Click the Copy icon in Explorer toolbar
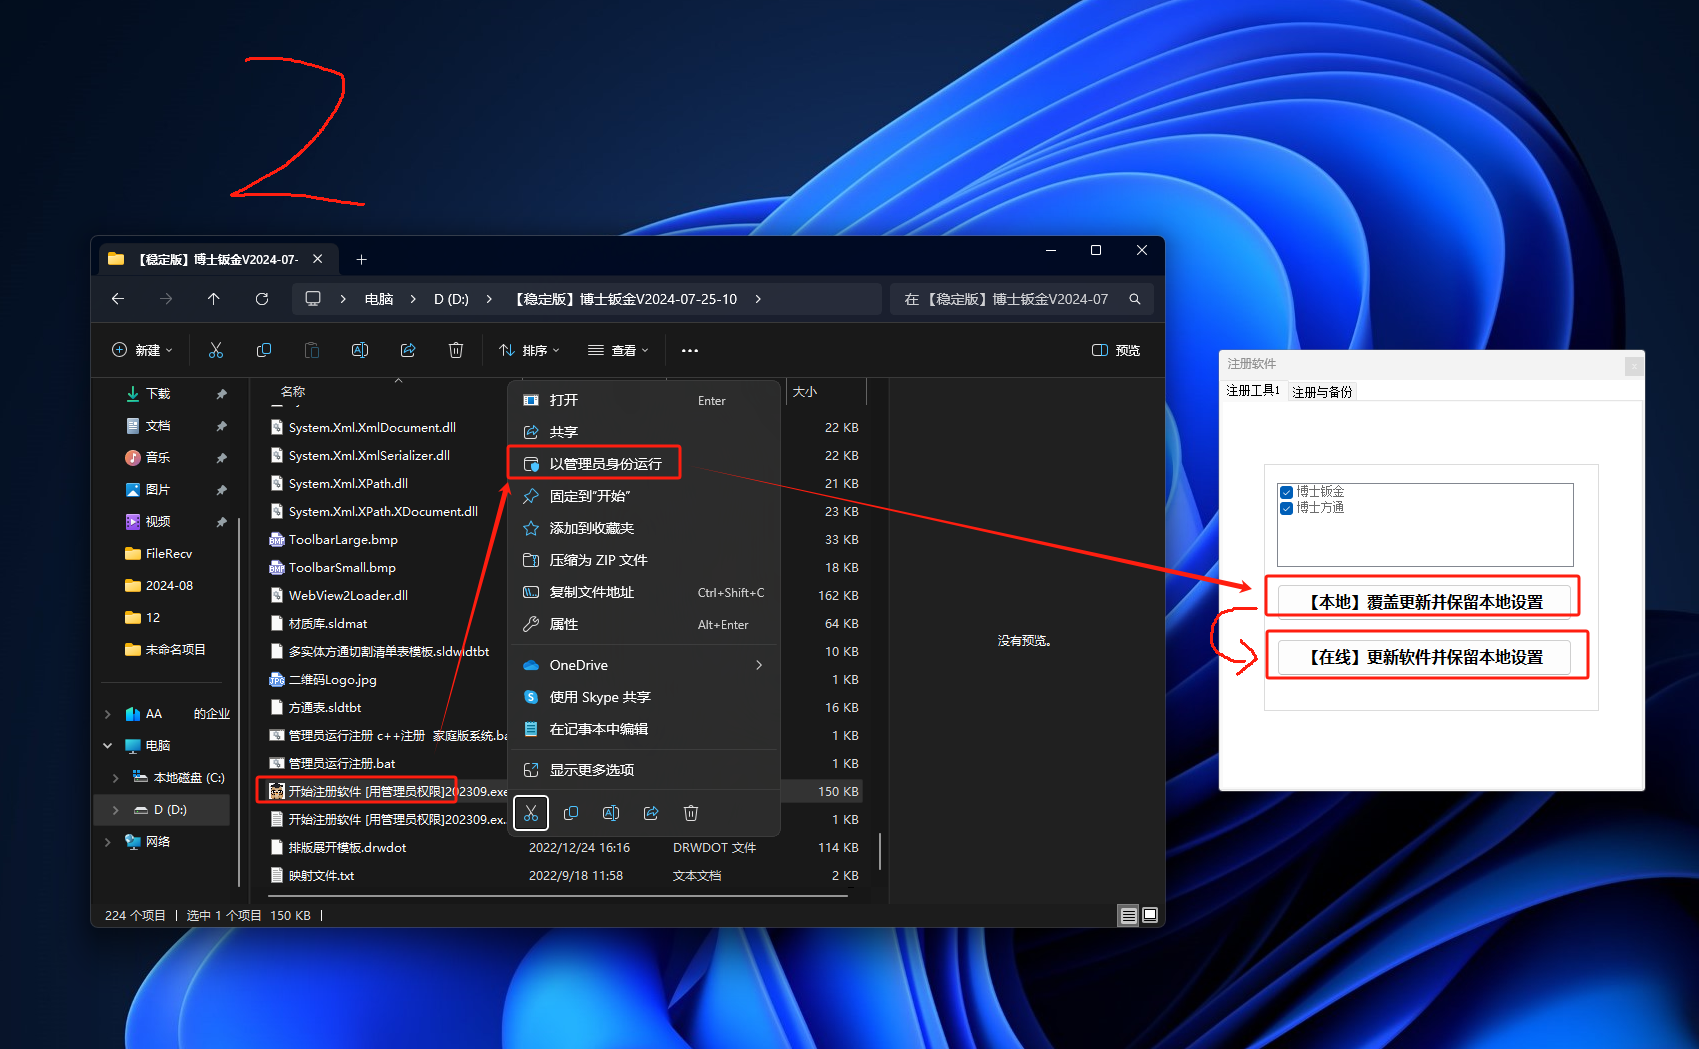1699x1049 pixels. click(x=264, y=350)
